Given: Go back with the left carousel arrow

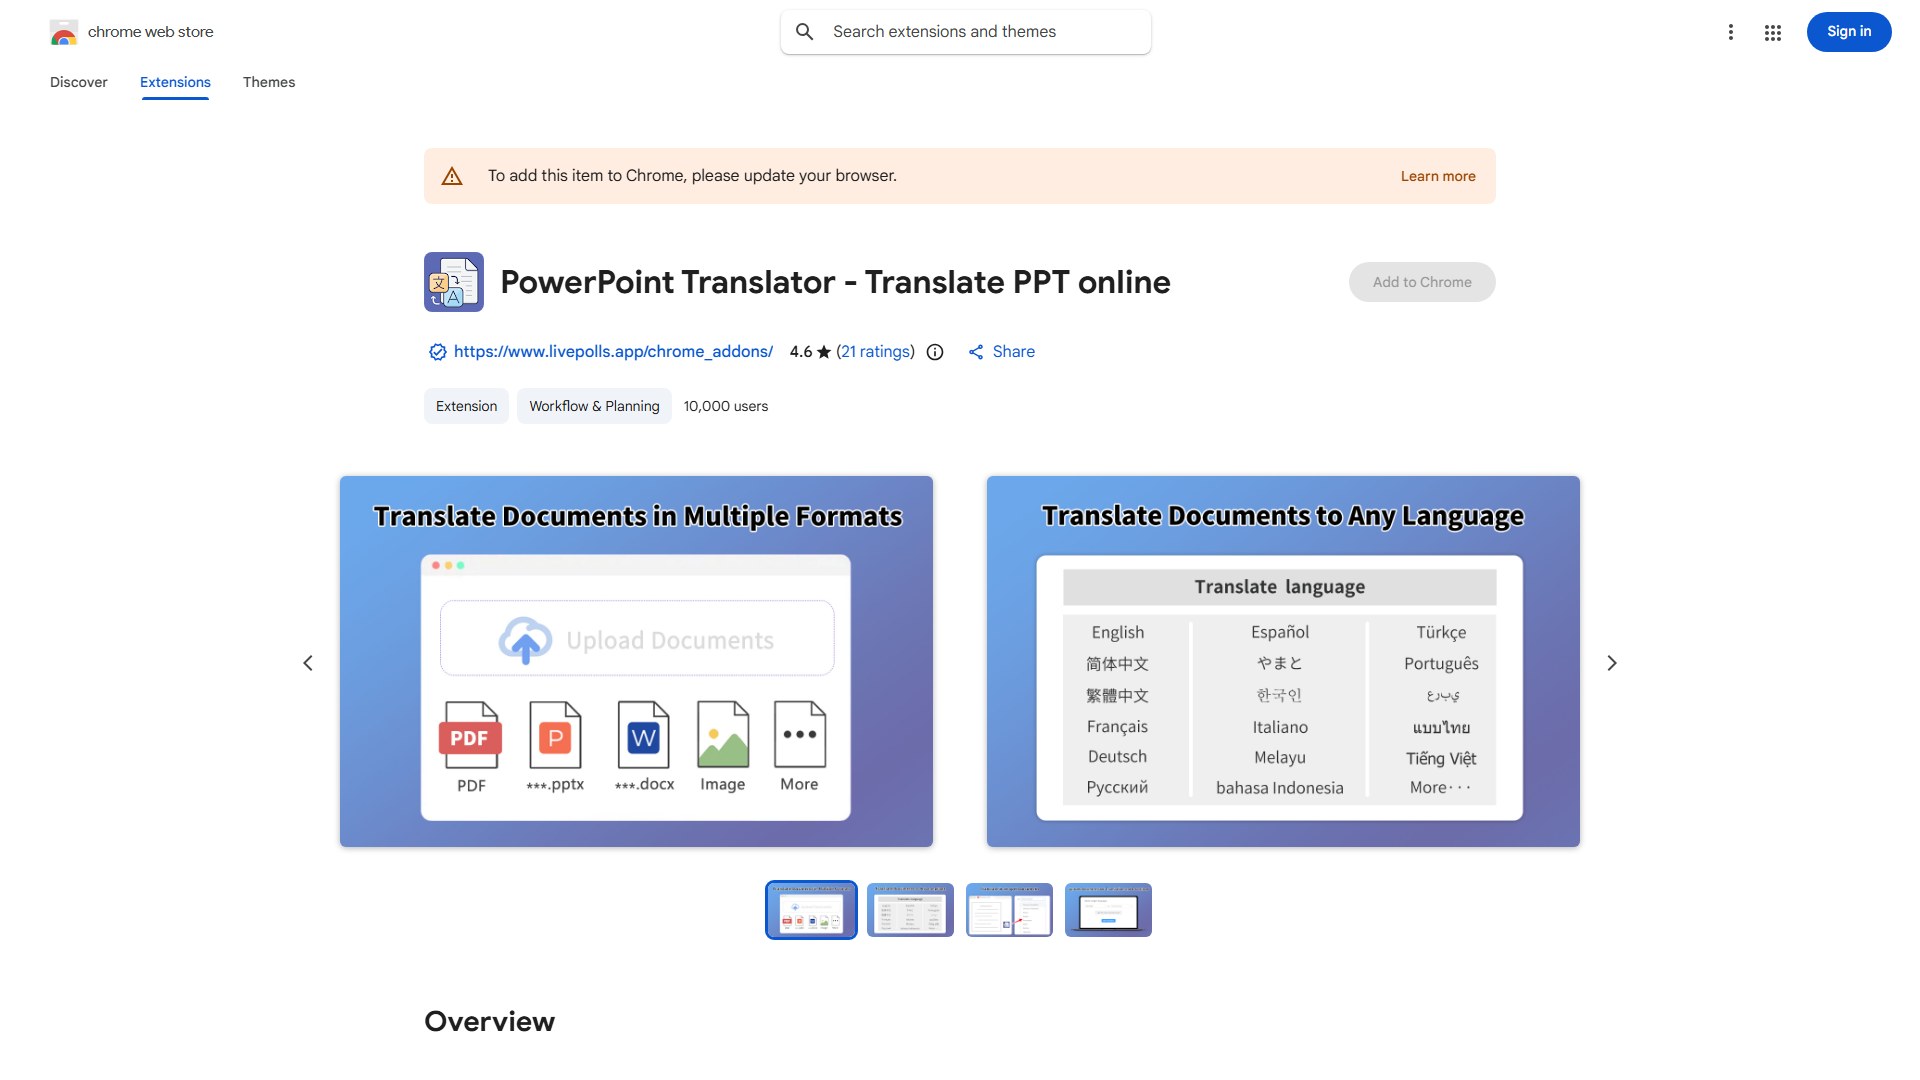Looking at the screenshot, I should pos(308,662).
